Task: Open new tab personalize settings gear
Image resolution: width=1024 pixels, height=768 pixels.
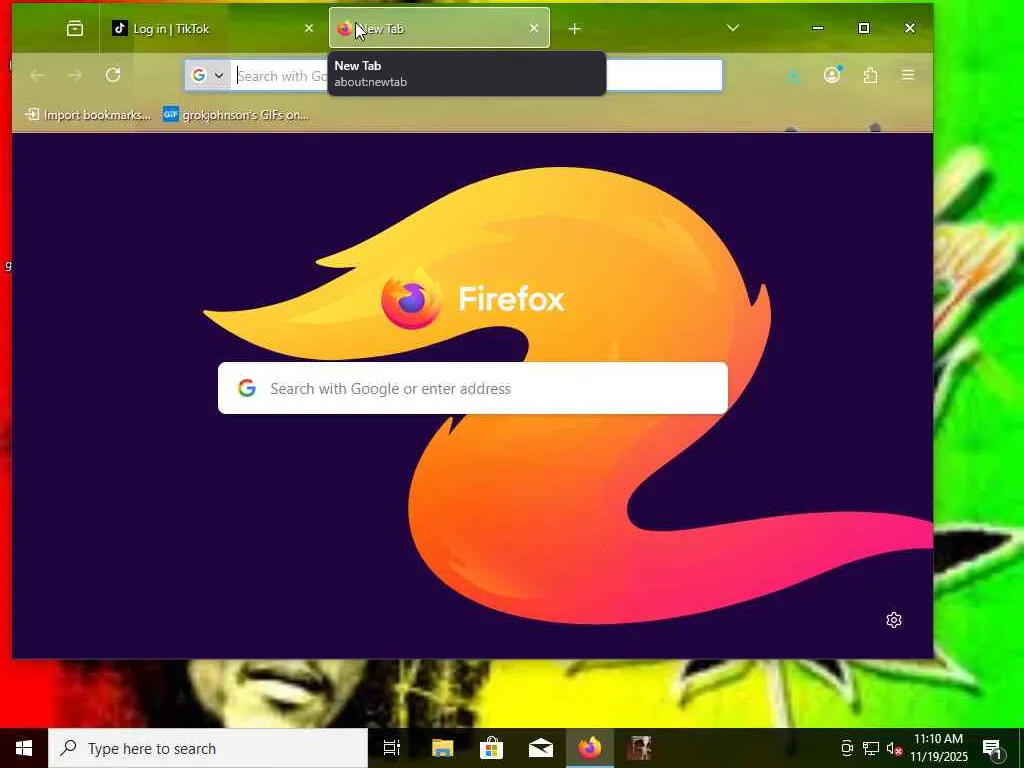Action: (x=893, y=620)
